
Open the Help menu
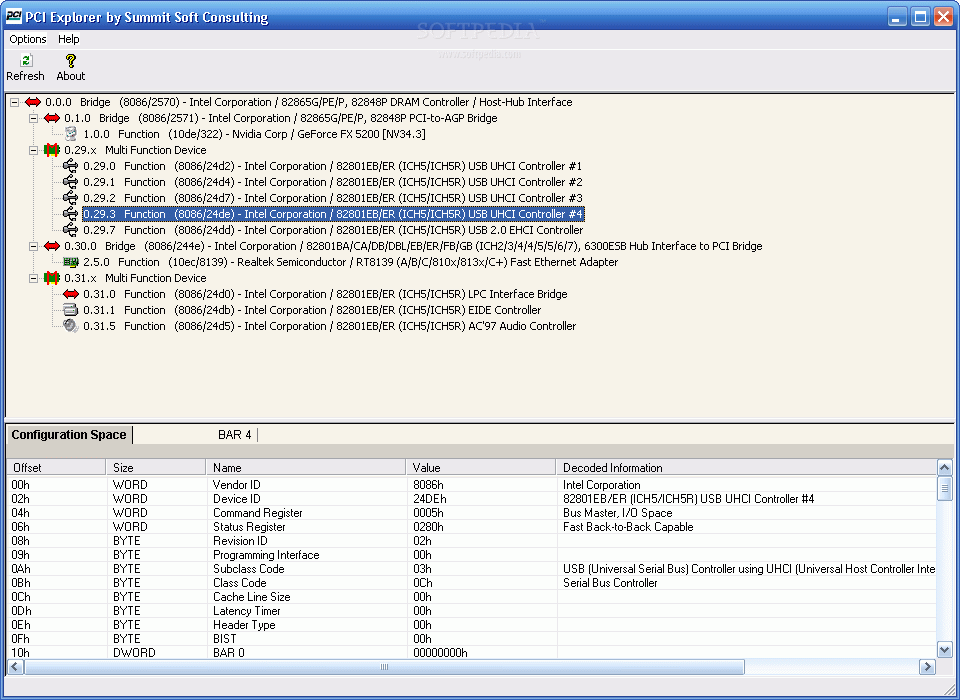coord(69,39)
